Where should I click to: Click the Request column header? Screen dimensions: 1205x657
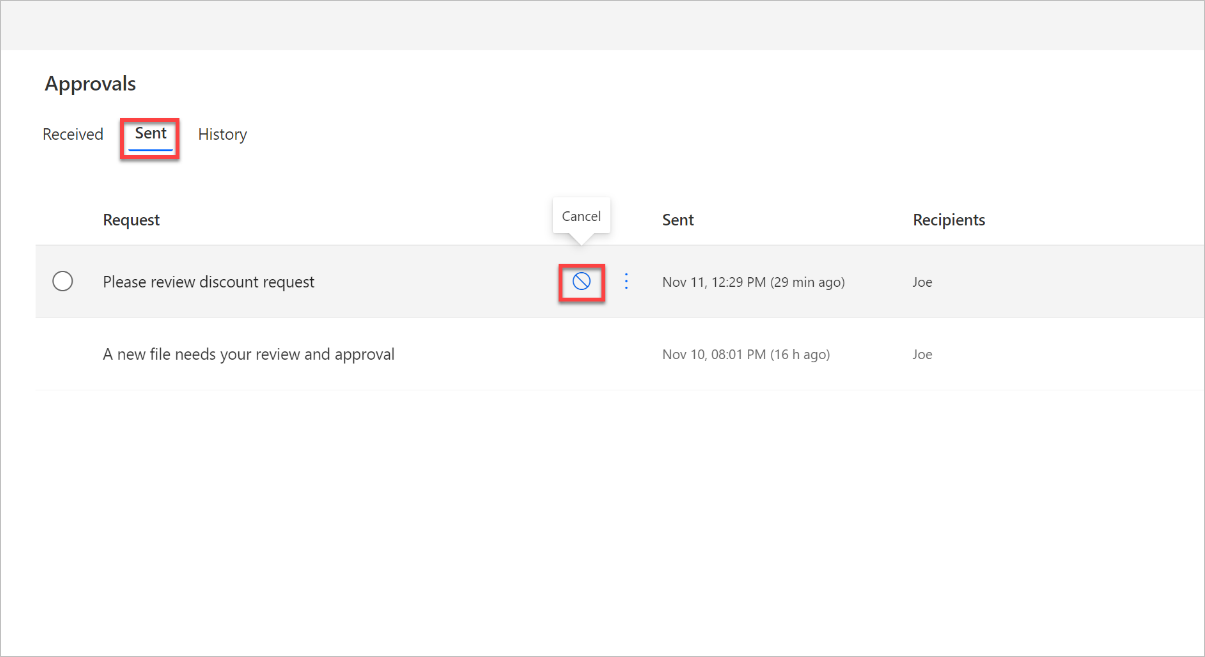pos(131,220)
